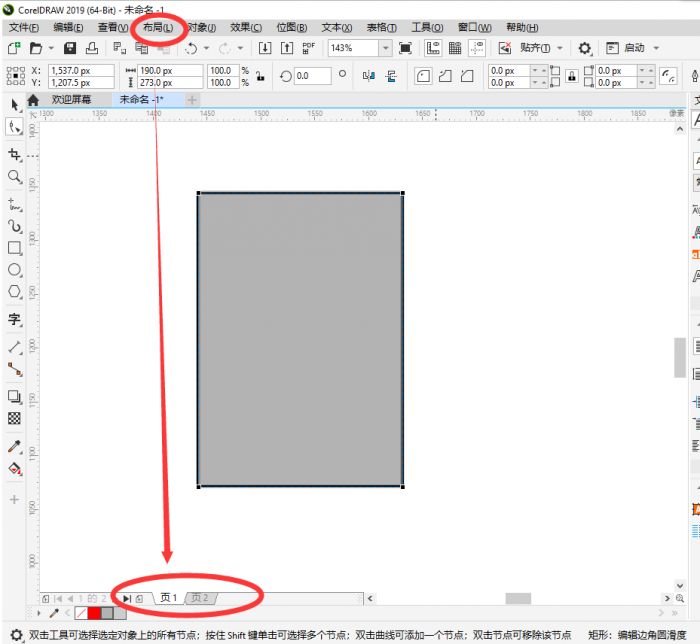700x644 pixels.
Task: Select the Color Eyedropper tool
Action: 14,446
